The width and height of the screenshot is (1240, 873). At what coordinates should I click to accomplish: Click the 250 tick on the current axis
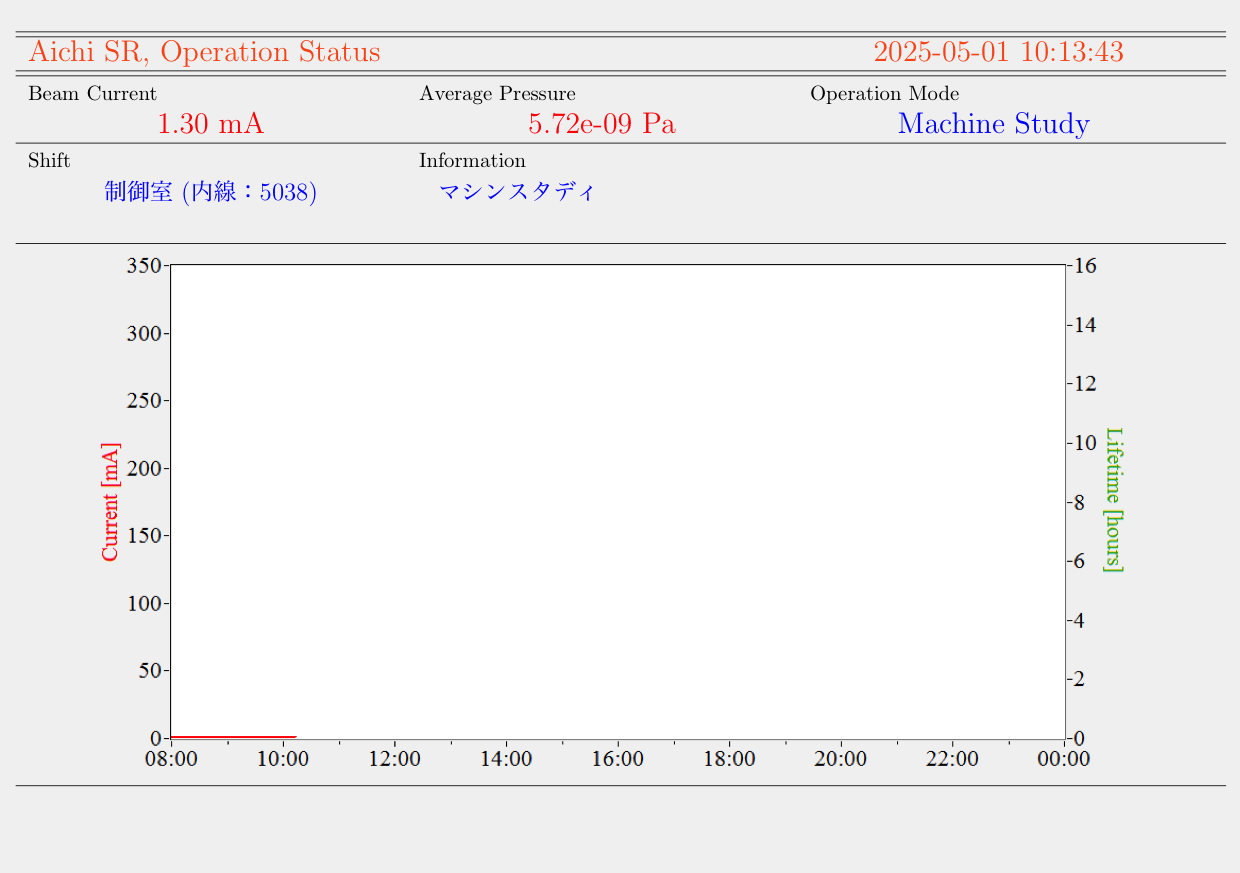coord(144,401)
